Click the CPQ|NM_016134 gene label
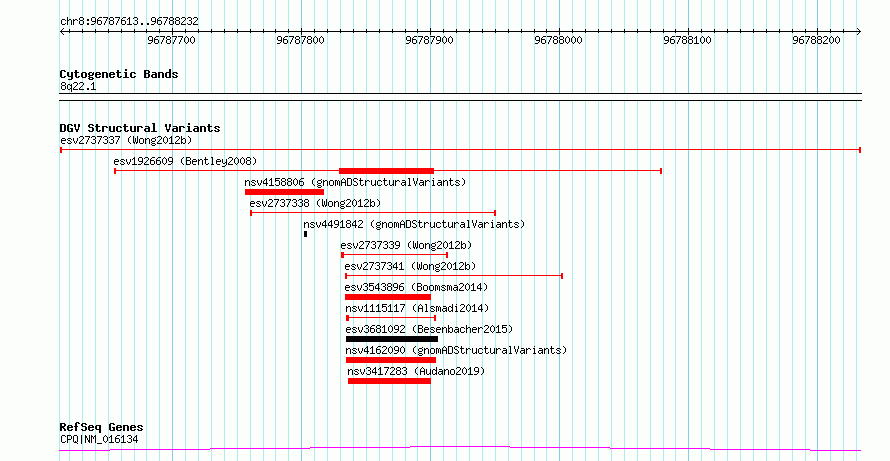This screenshot has height=461, width=890. tap(99, 439)
